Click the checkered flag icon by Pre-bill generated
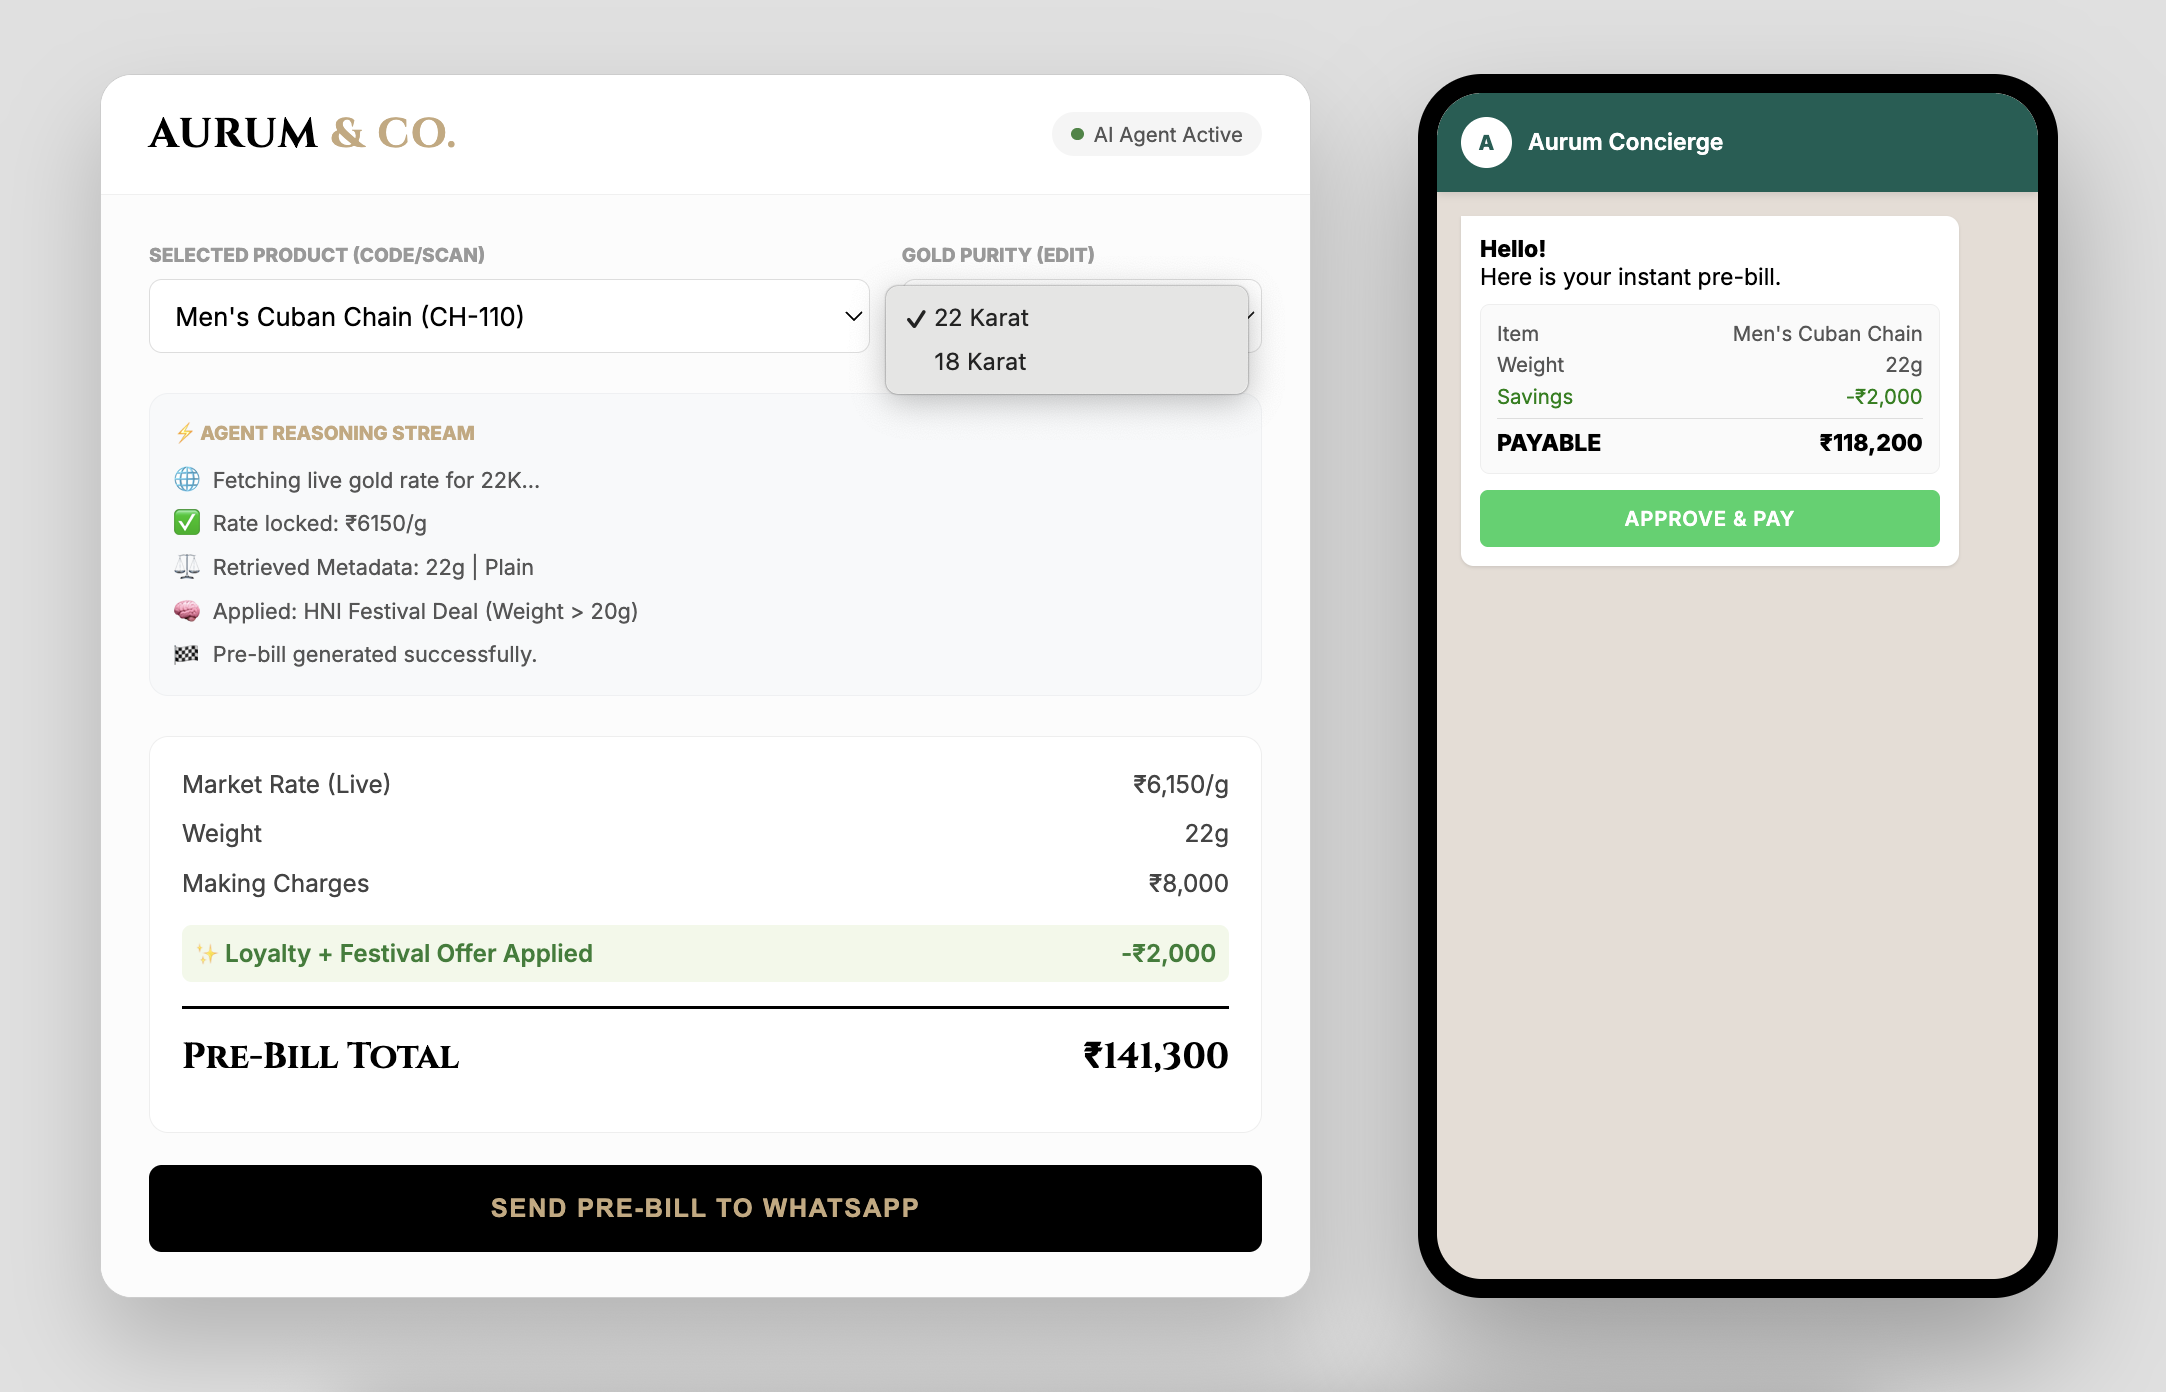The image size is (2166, 1392). pyautogui.click(x=187, y=654)
